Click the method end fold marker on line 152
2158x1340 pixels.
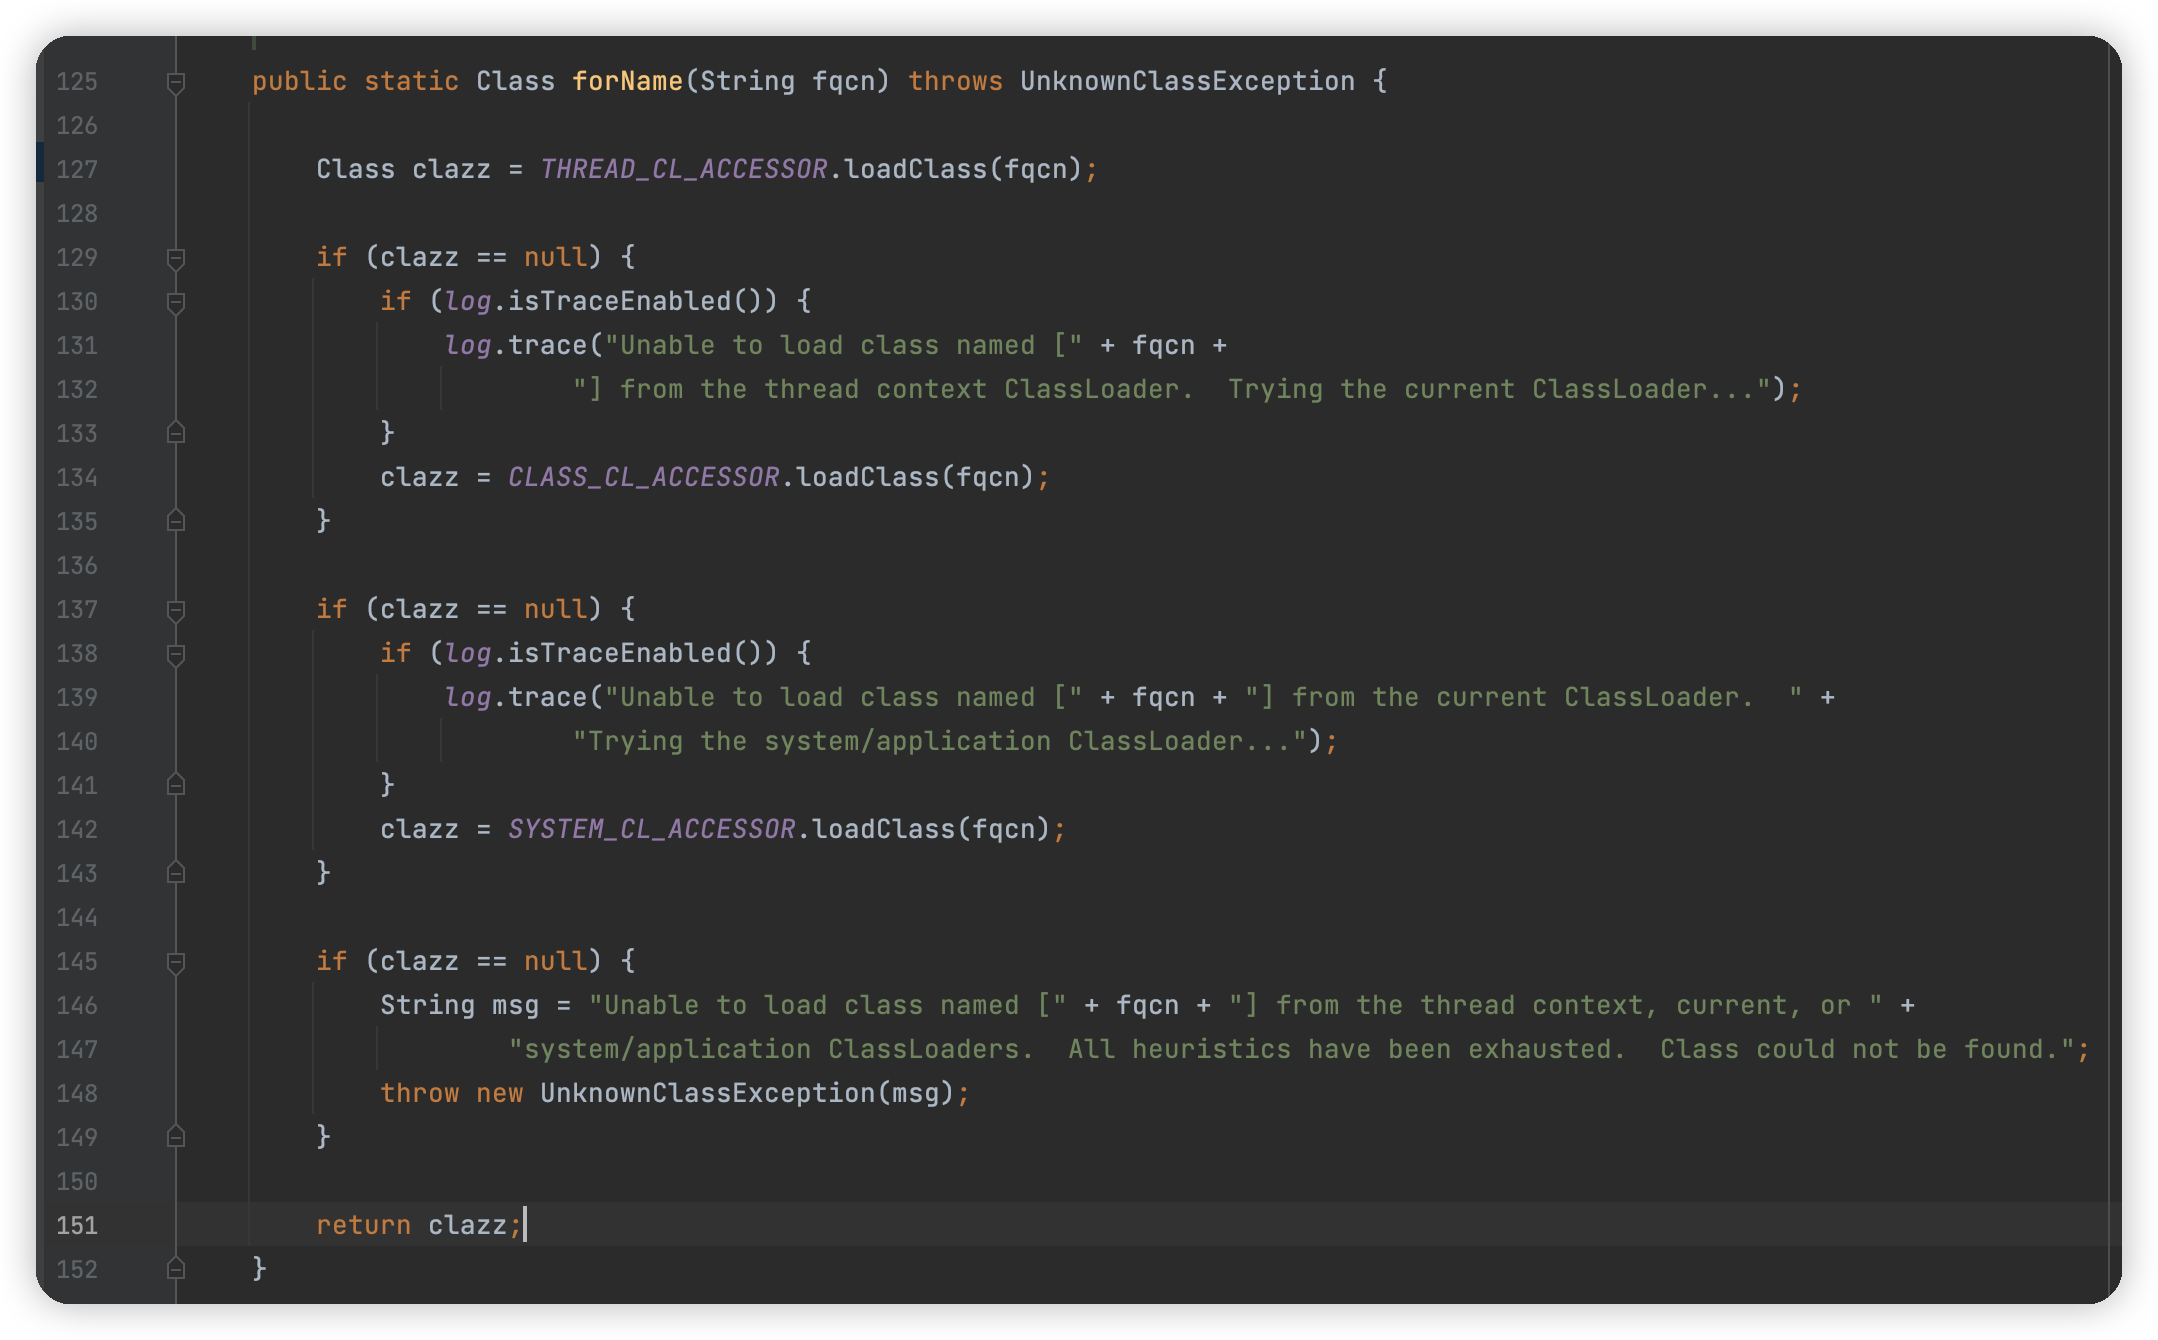point(176,1269)
